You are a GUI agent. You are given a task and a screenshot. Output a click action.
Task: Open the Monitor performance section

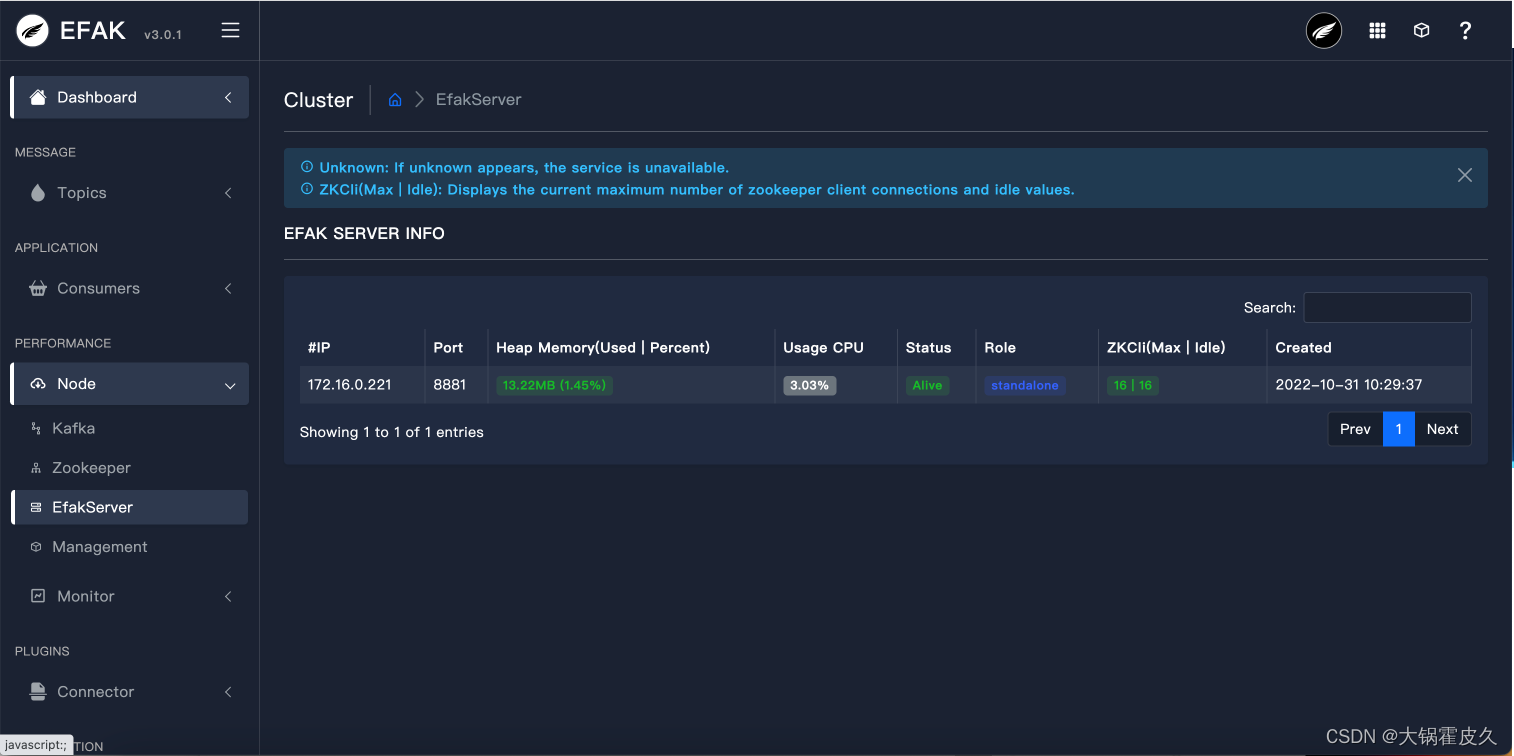[85, 596]
